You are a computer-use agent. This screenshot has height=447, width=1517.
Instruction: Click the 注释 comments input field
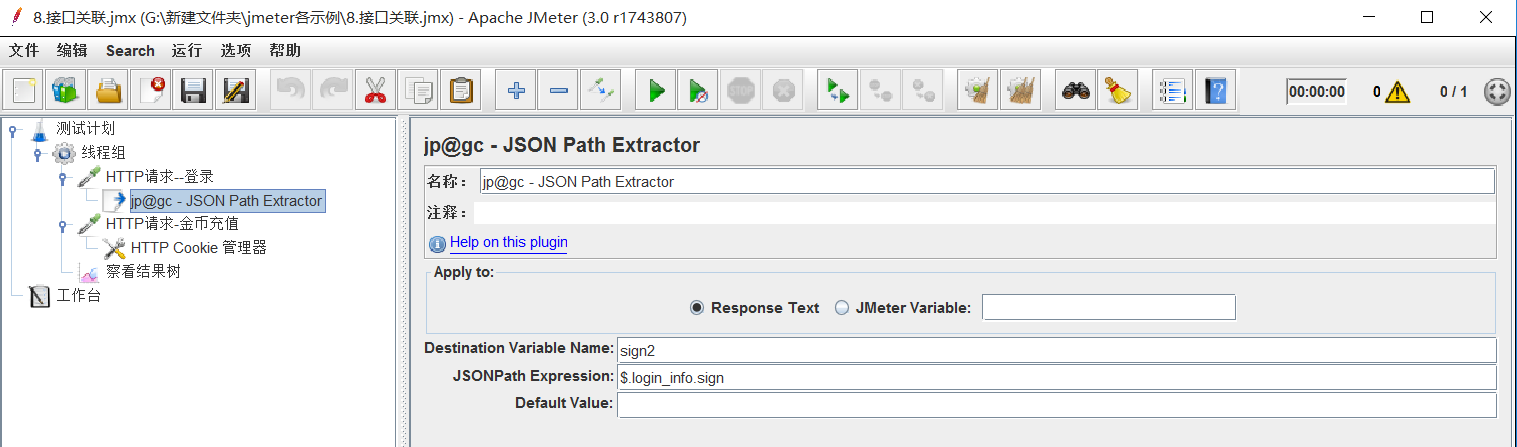pyautogui.click(x=985, y=212)
